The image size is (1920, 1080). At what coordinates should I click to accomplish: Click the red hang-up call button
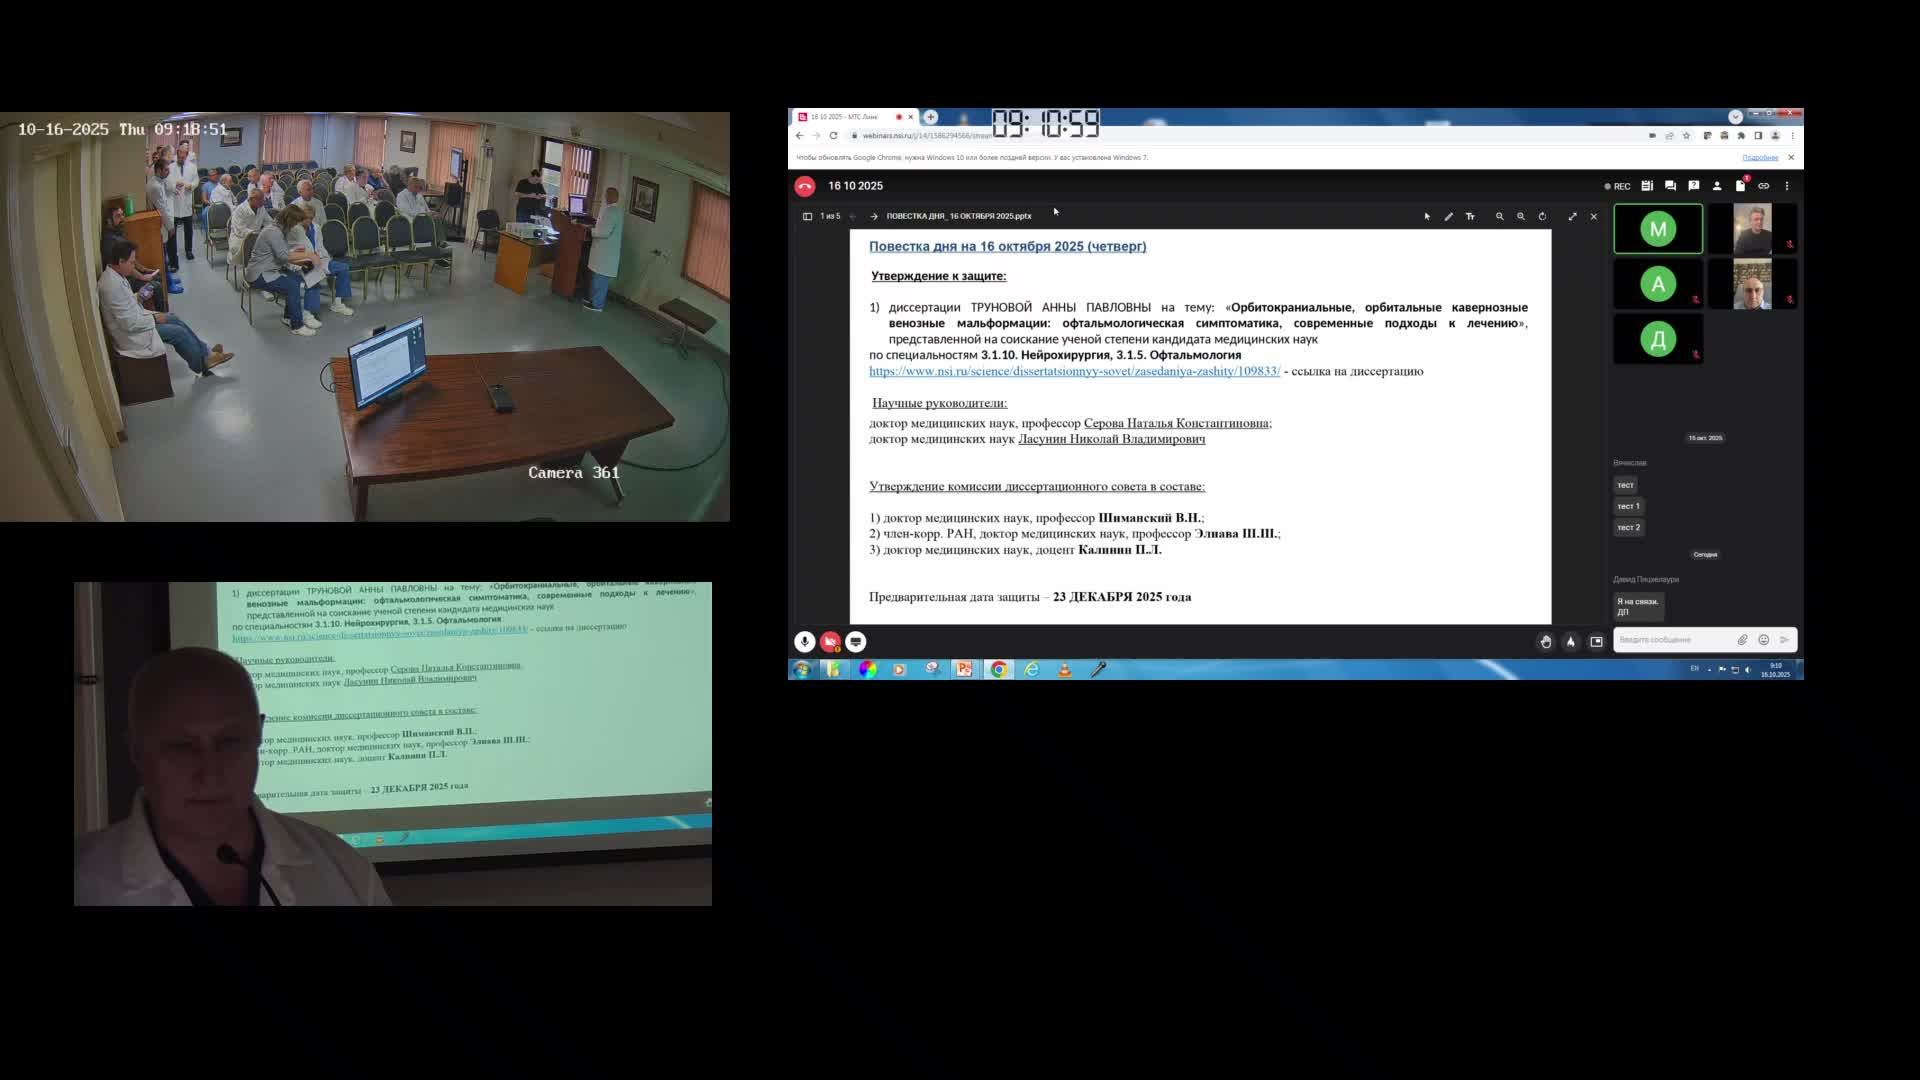tap(805, 186)
